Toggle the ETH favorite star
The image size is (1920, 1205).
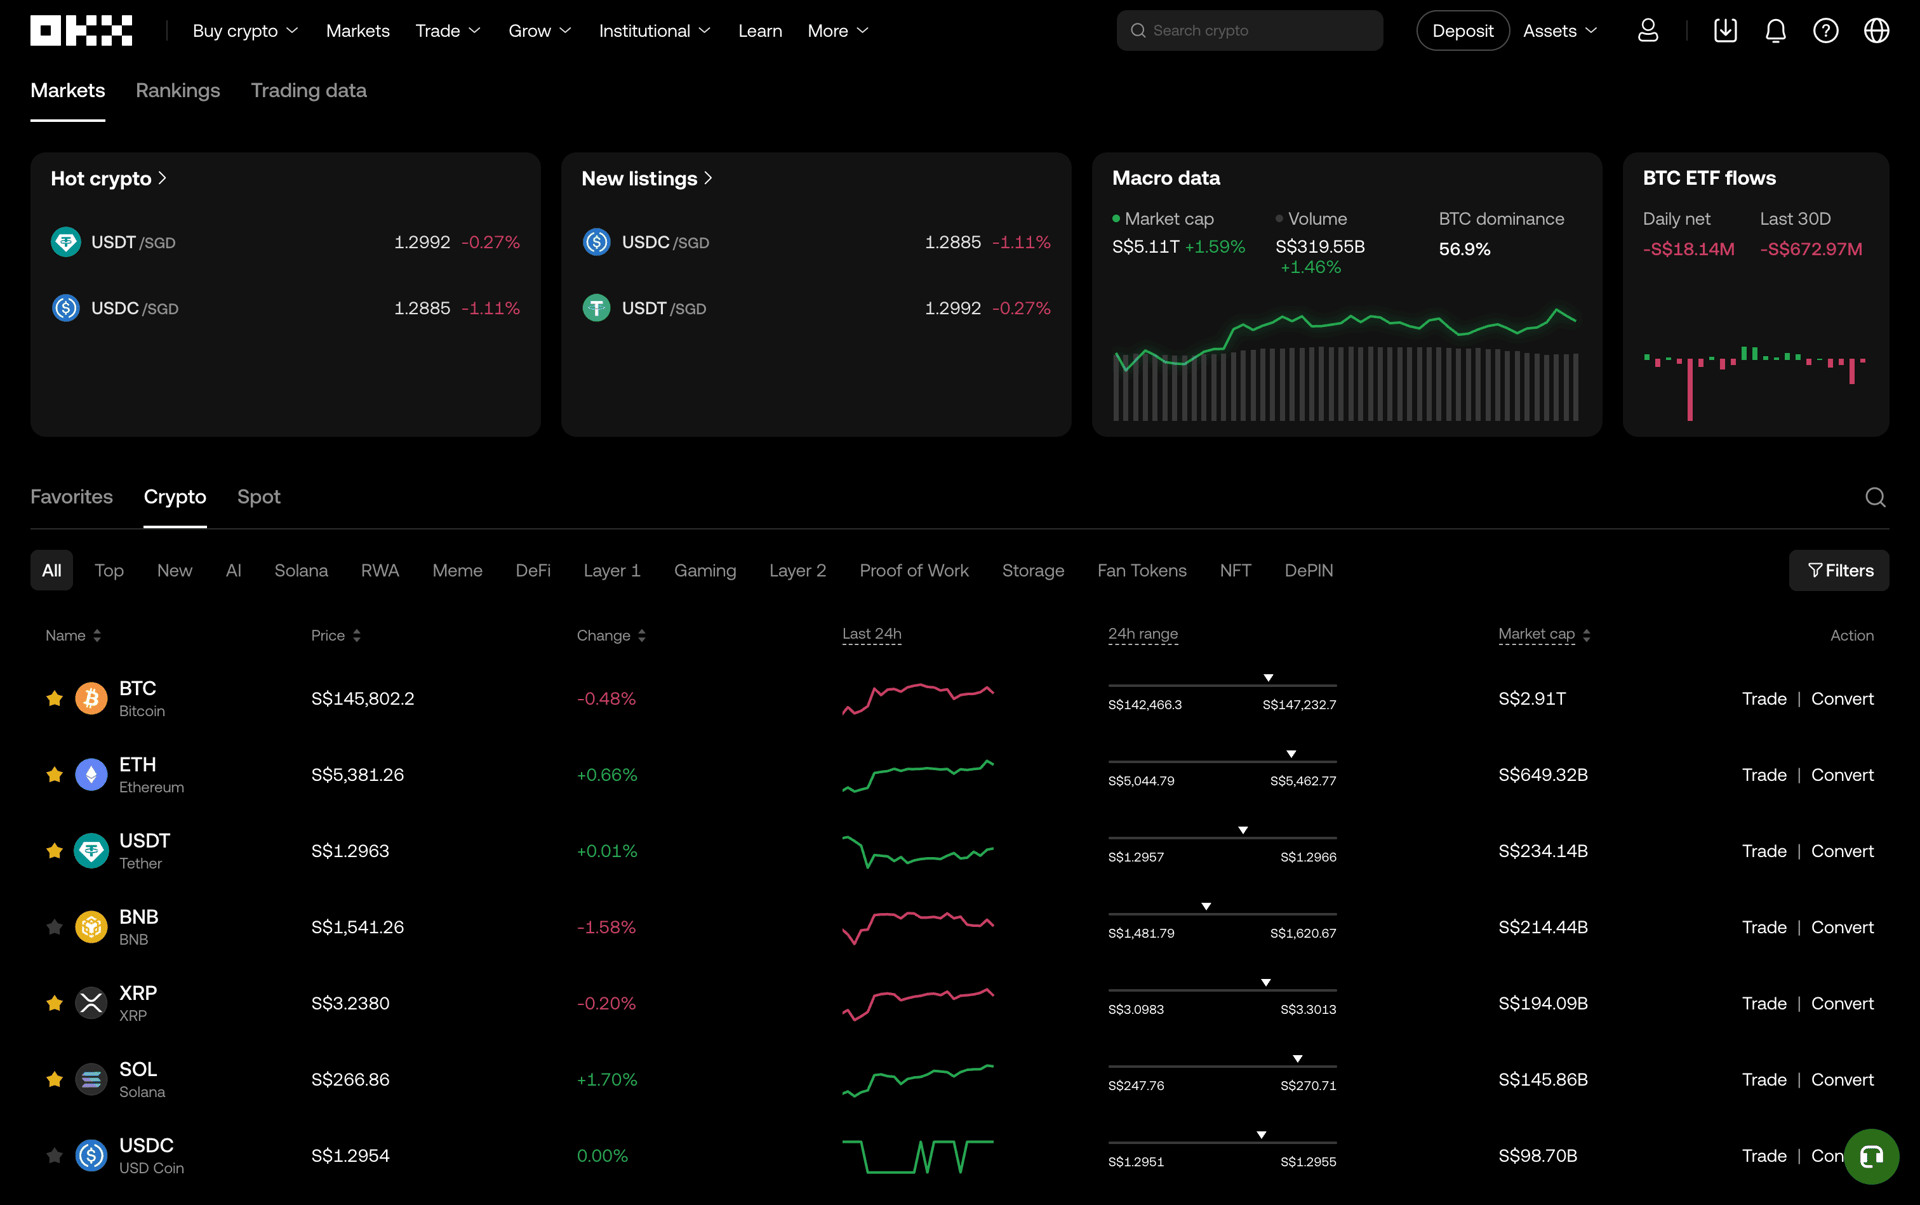click(54, 775)
